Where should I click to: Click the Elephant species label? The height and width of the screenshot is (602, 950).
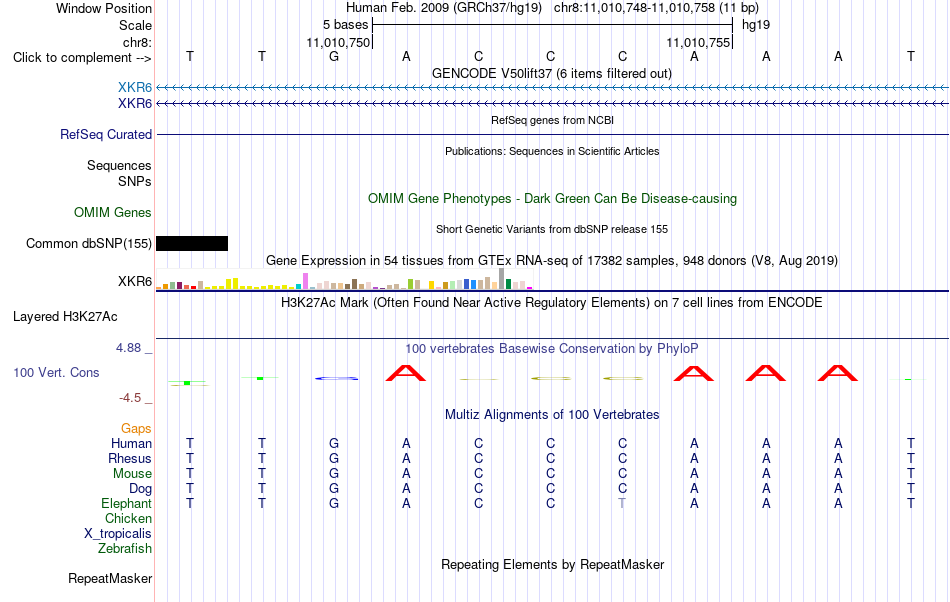click(x=126, y=503)
